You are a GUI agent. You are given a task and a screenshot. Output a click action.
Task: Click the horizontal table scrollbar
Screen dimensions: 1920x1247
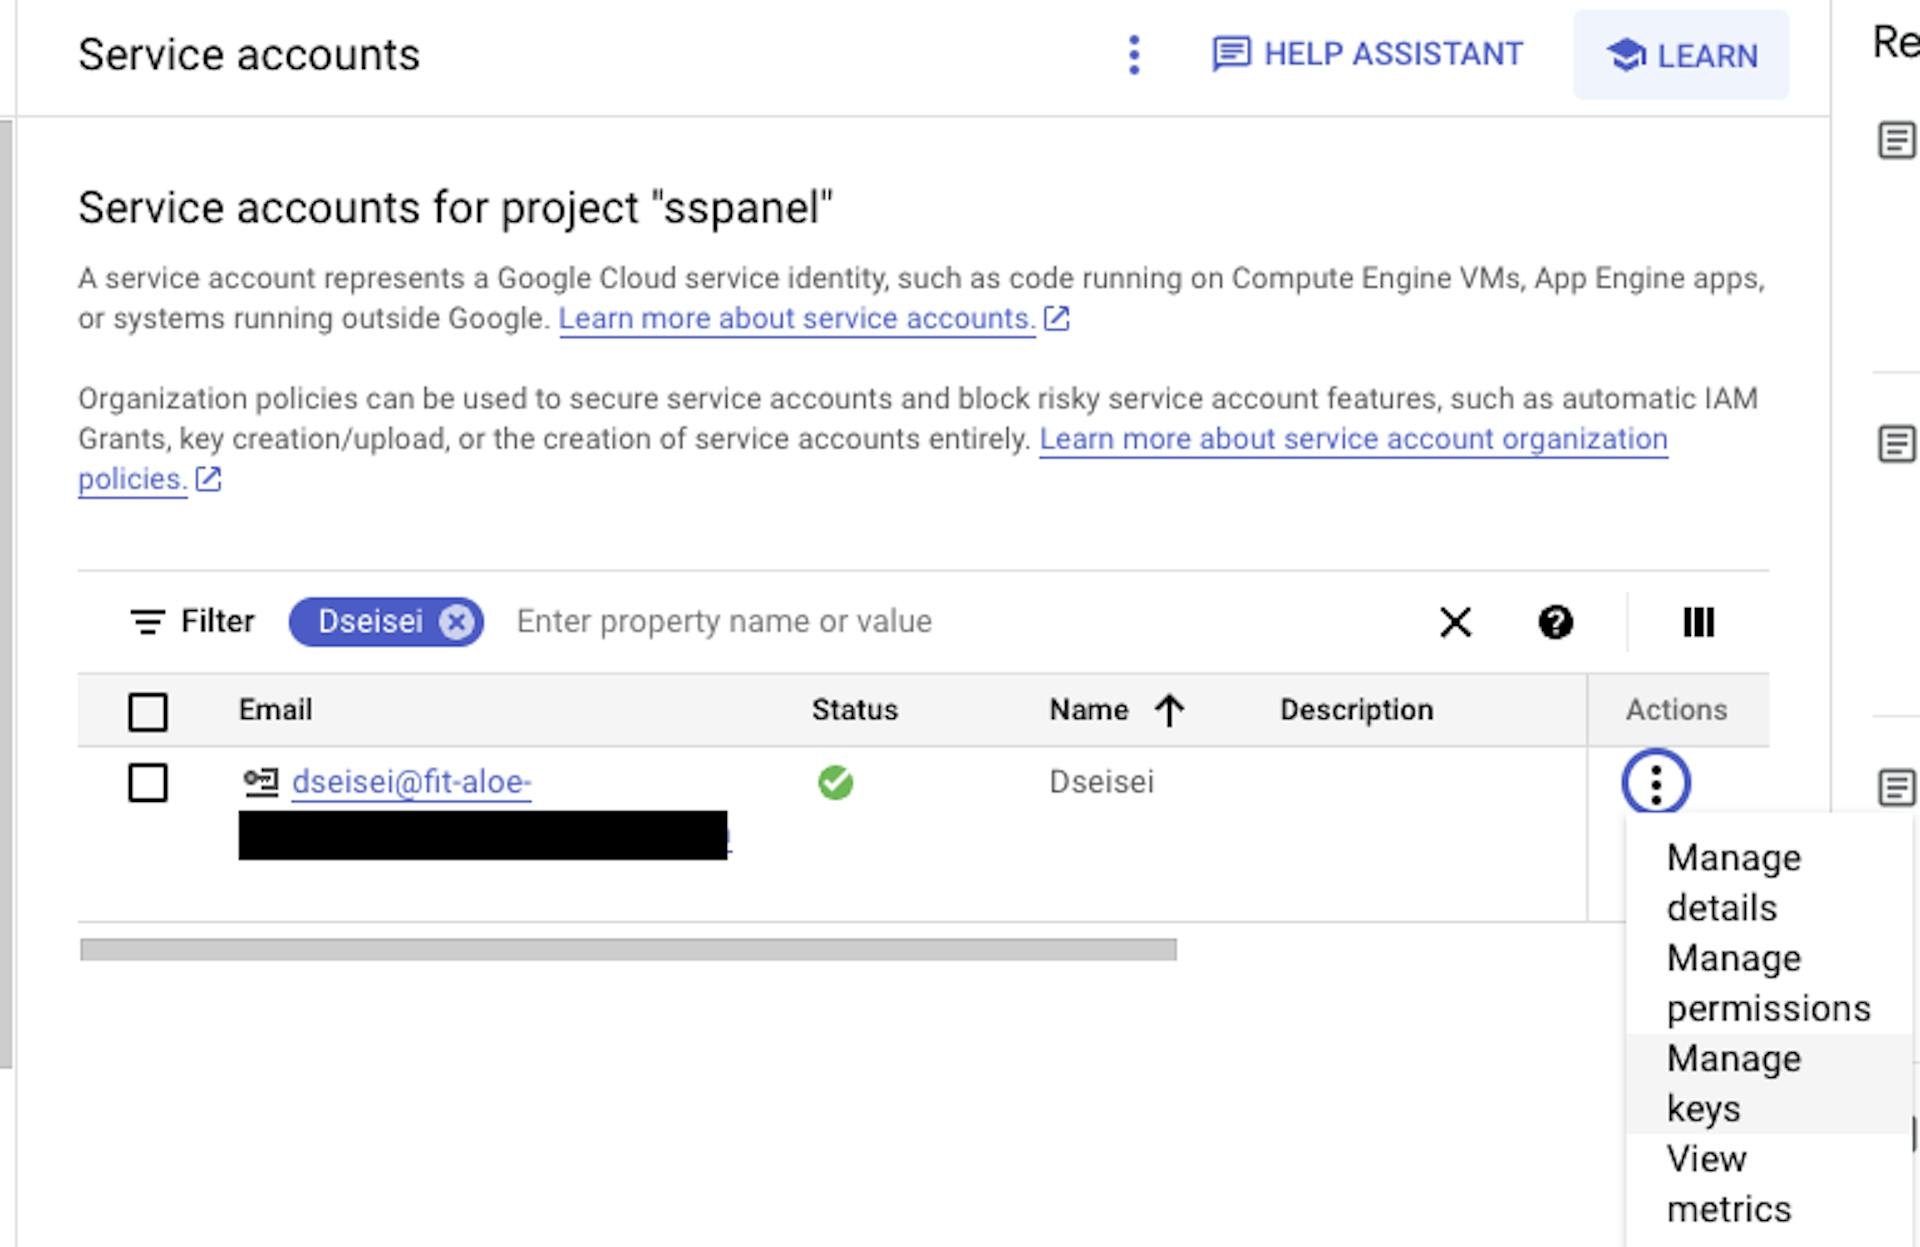628,950
